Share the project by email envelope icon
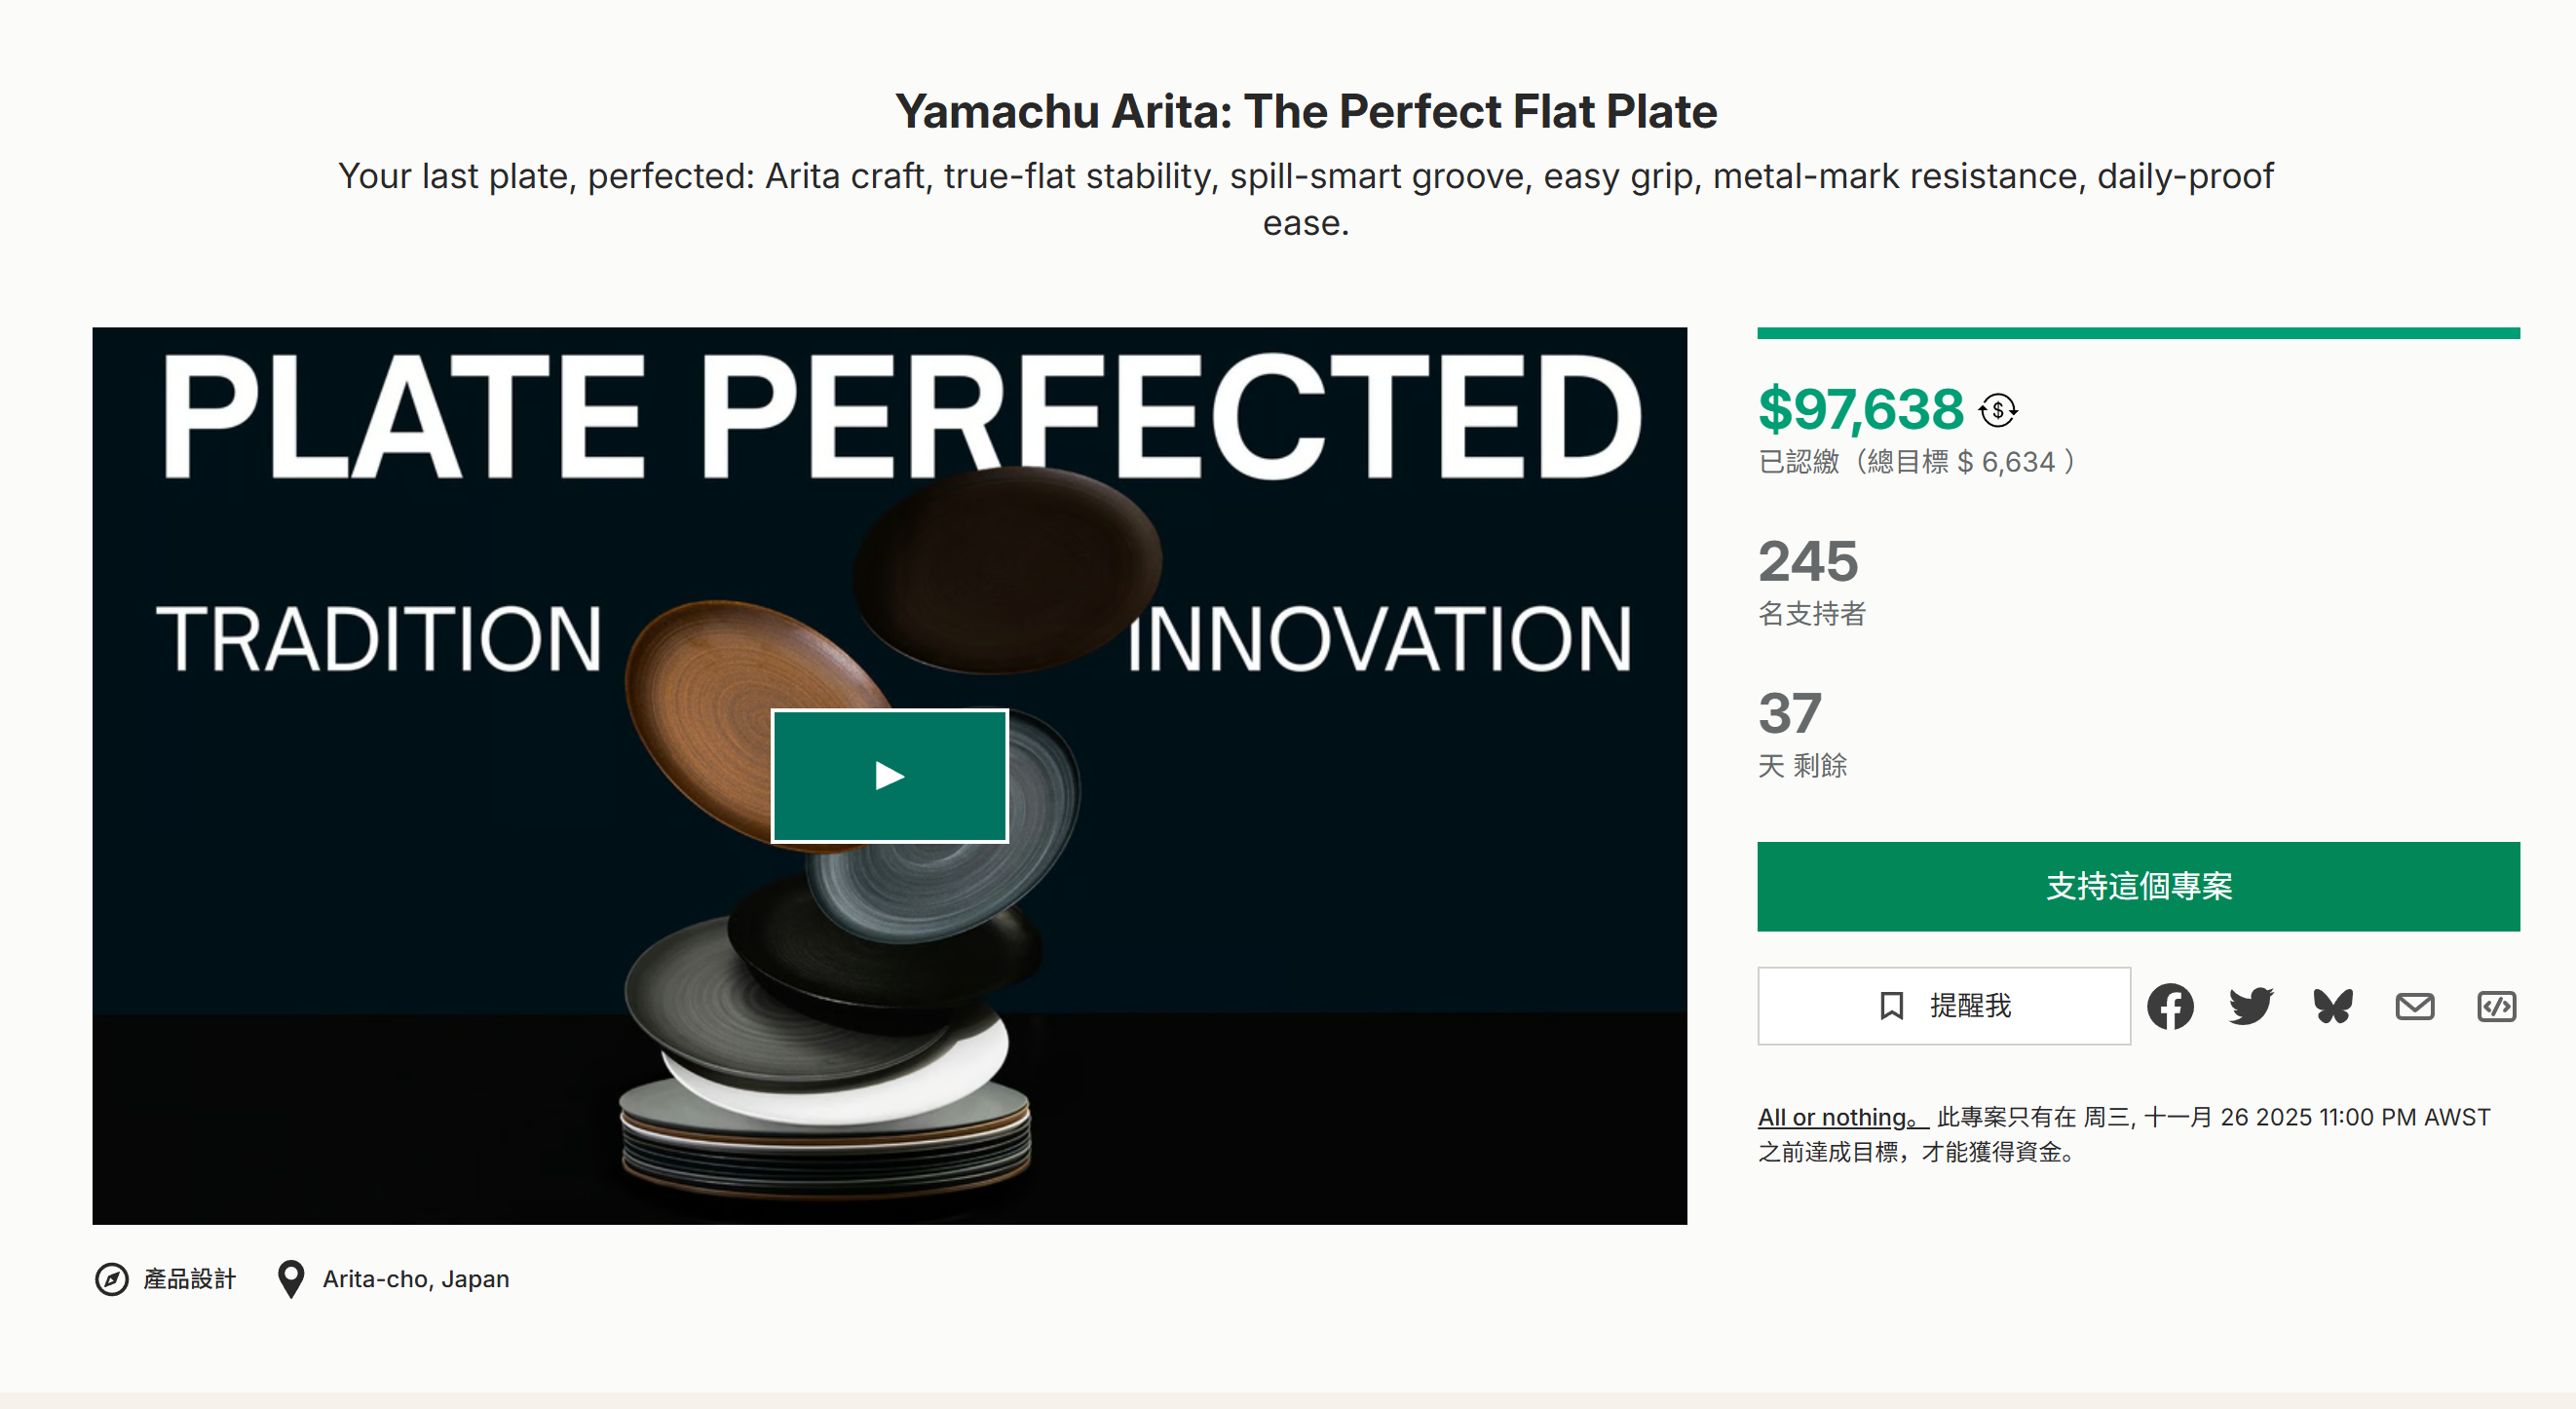Screen dimensions: 2576x1409 pyautogui.click(x=2414, y=1006)
